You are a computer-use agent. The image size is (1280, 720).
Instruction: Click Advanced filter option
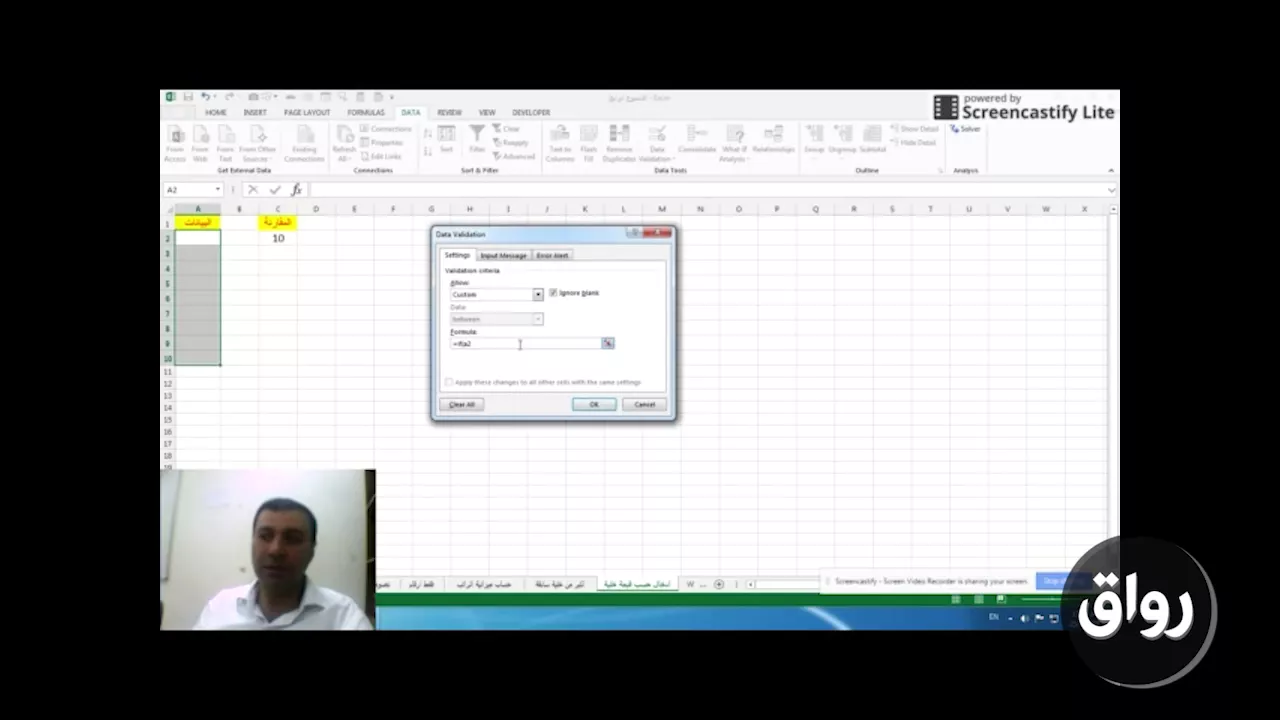[x=514, y=156]
